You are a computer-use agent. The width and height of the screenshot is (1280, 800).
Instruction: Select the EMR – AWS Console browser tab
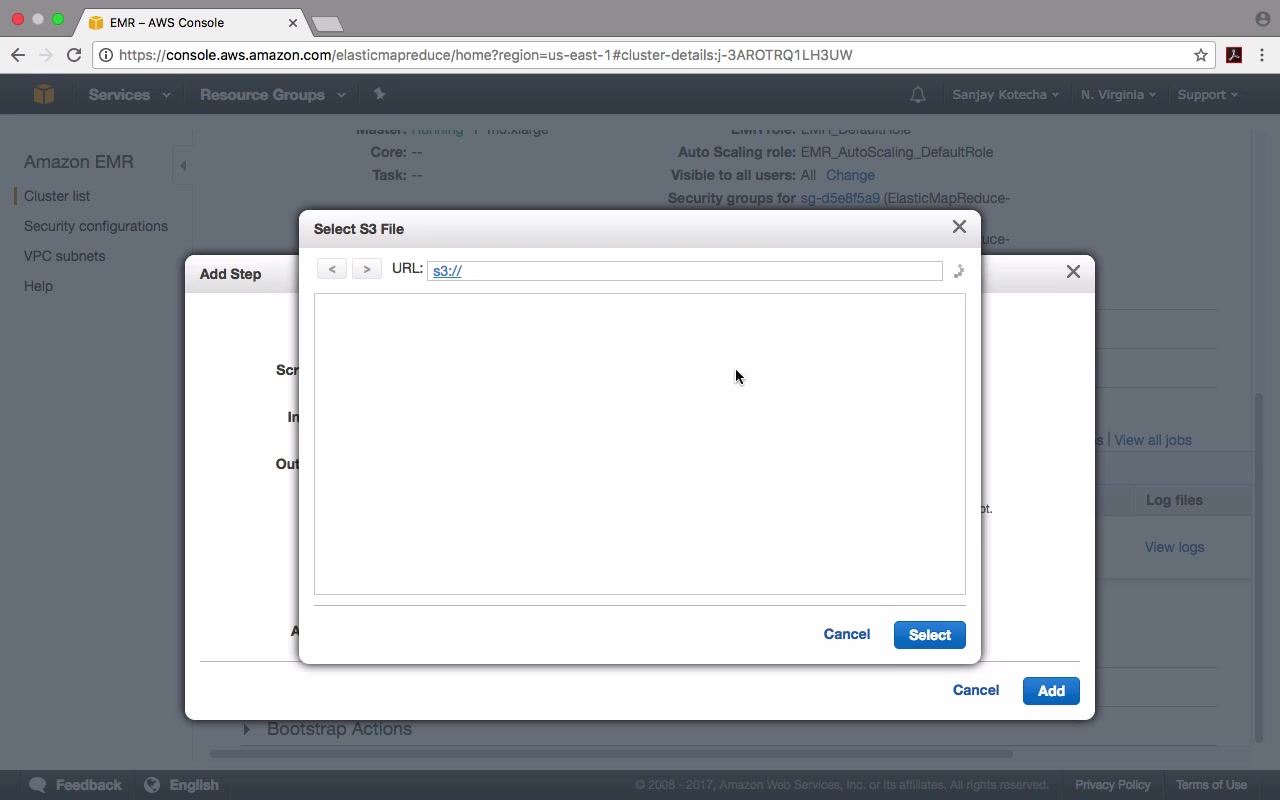190,22
